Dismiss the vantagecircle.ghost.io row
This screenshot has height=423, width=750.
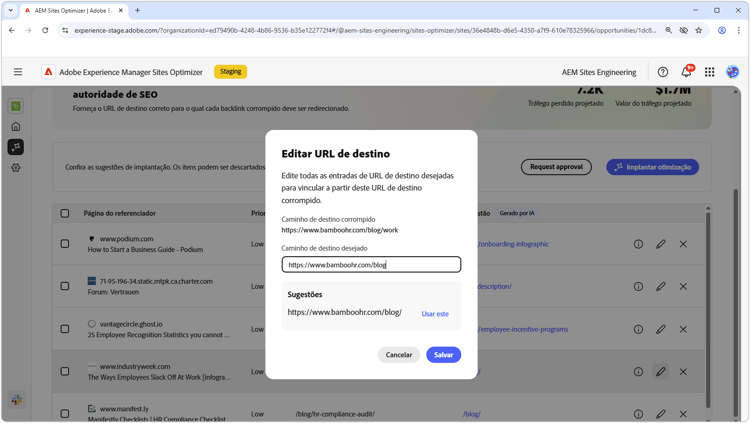[683, 329]
